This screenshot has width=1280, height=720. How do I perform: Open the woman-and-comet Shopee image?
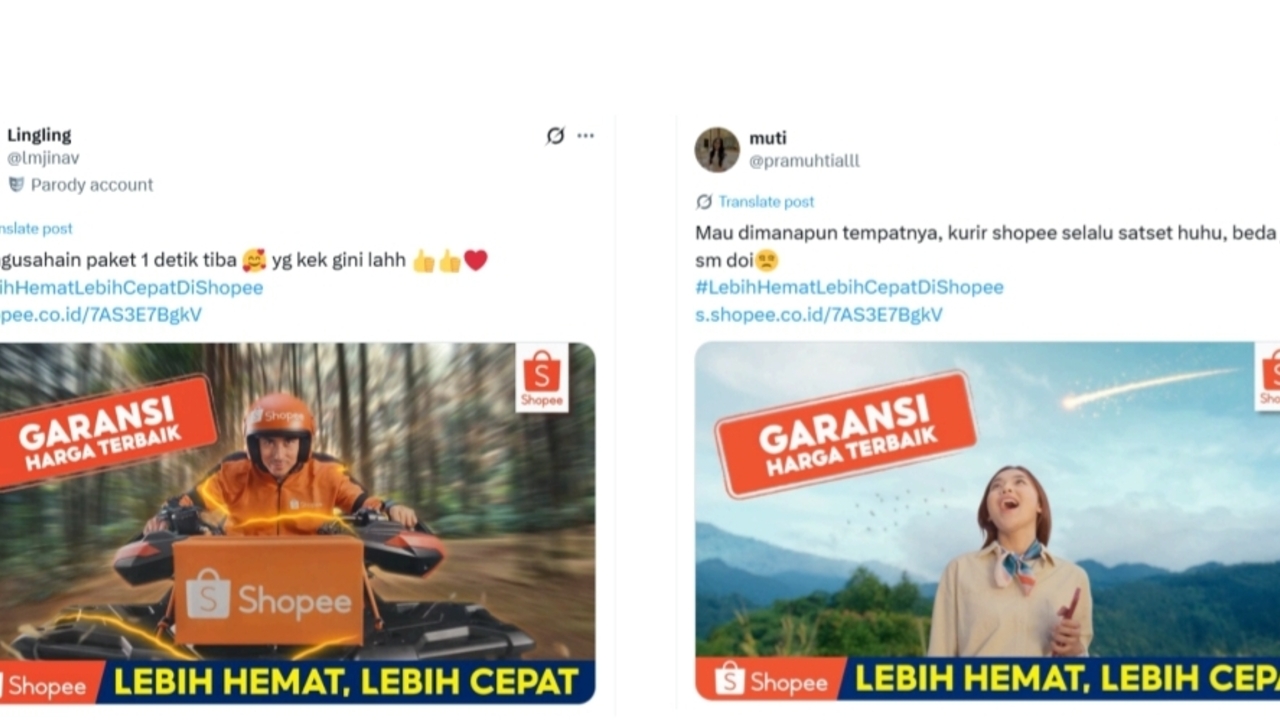(x=987, y=521)
